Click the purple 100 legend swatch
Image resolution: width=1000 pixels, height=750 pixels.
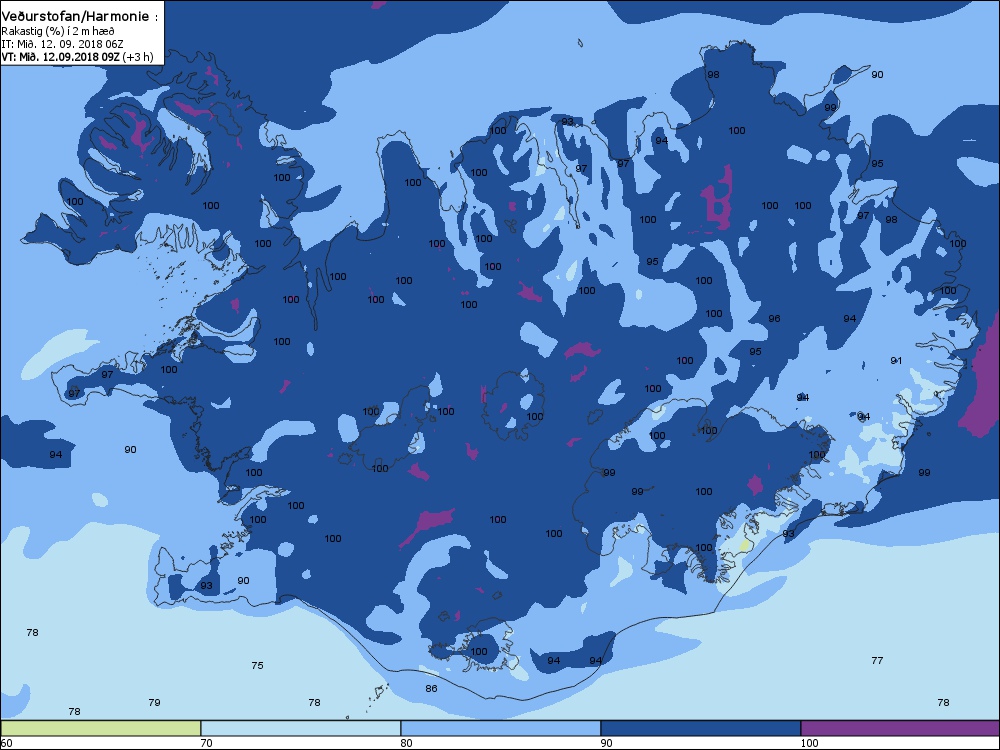coord(900,728)
